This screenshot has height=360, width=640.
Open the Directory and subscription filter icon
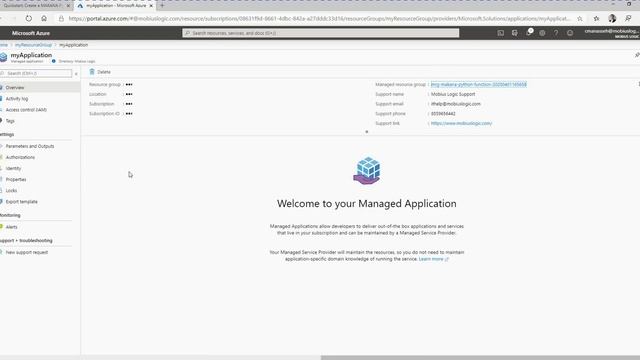[515, 33]
